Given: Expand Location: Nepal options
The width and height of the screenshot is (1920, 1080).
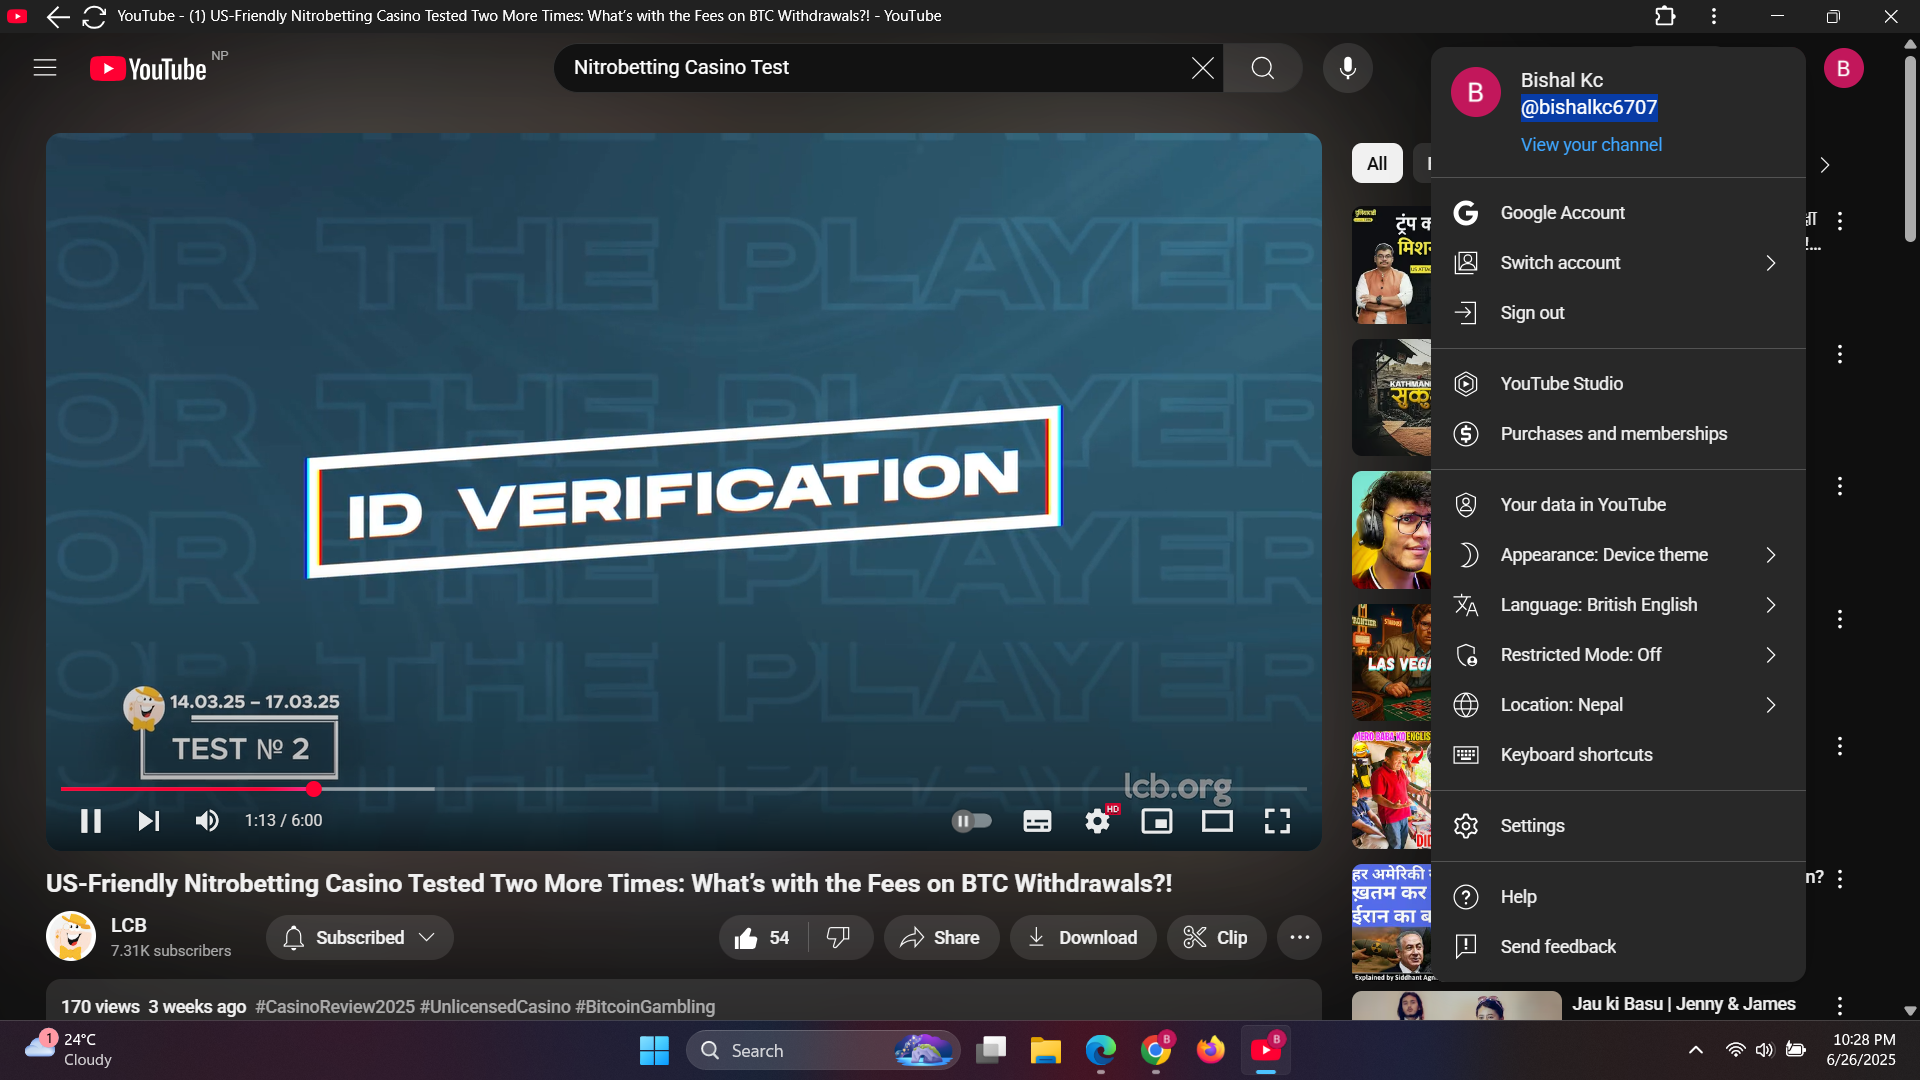Looking at the screenshot, I should click(x=1618, y=705).
